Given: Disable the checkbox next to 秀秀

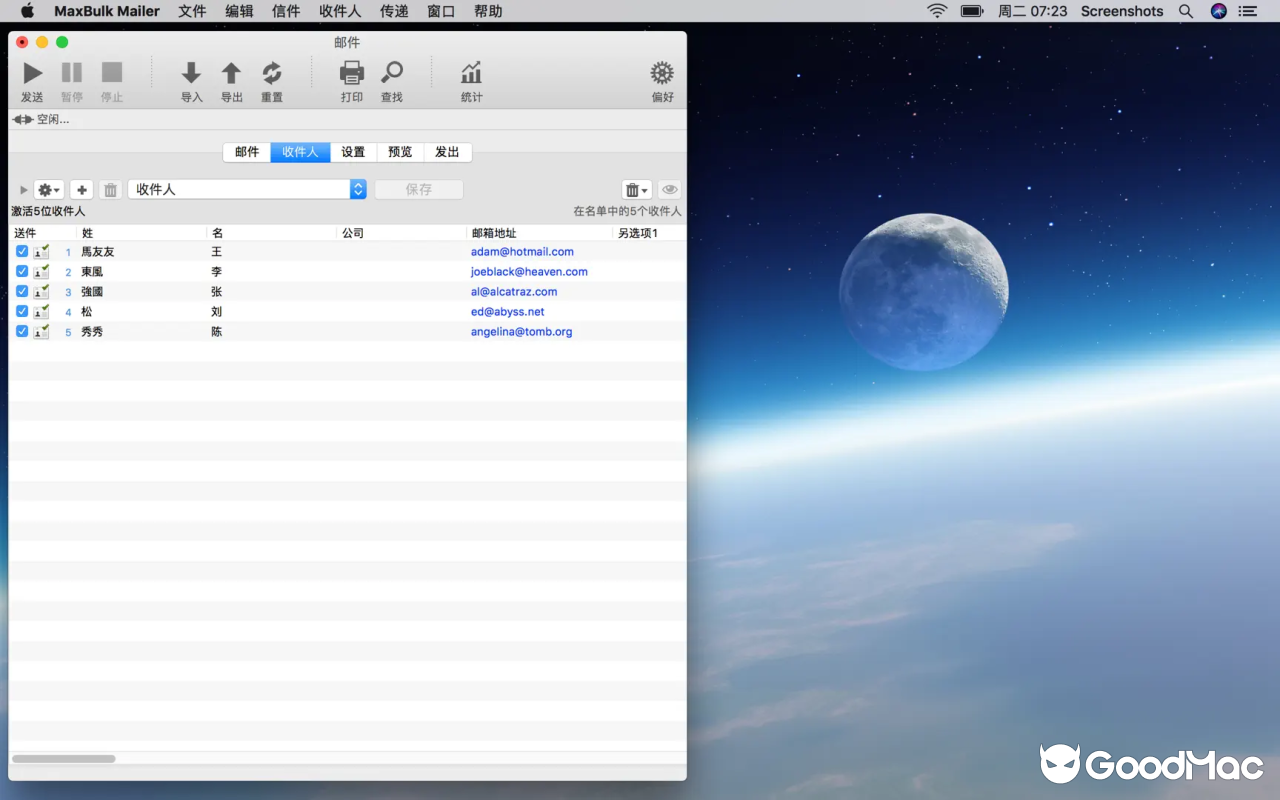Looking at the screenshot, I should 21,331.
